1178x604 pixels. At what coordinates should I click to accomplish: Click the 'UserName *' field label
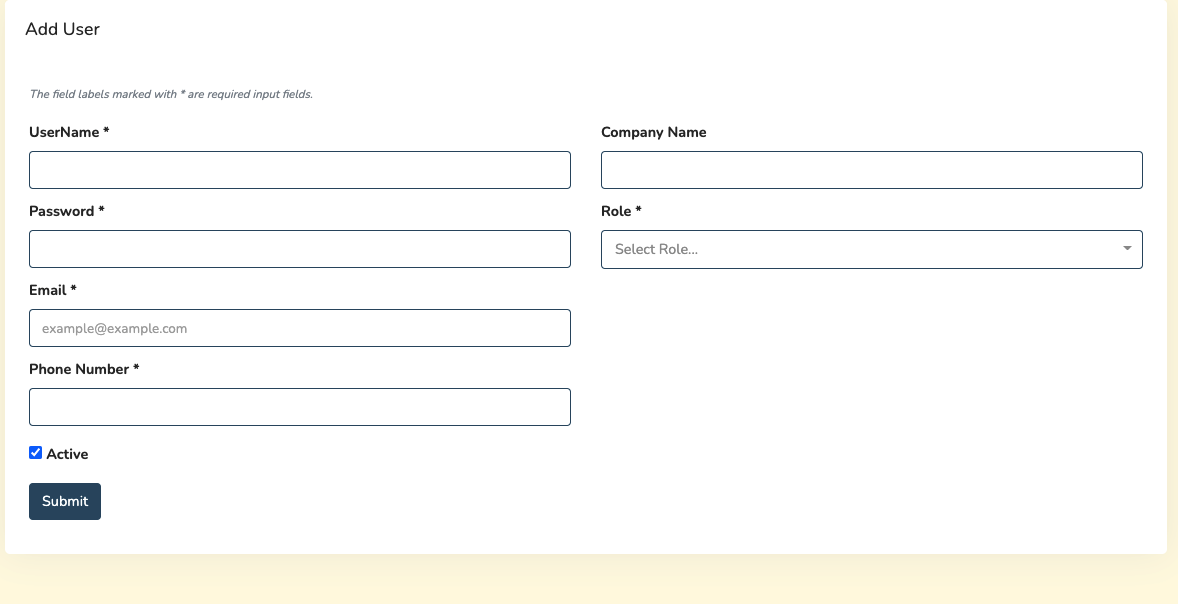69,132
